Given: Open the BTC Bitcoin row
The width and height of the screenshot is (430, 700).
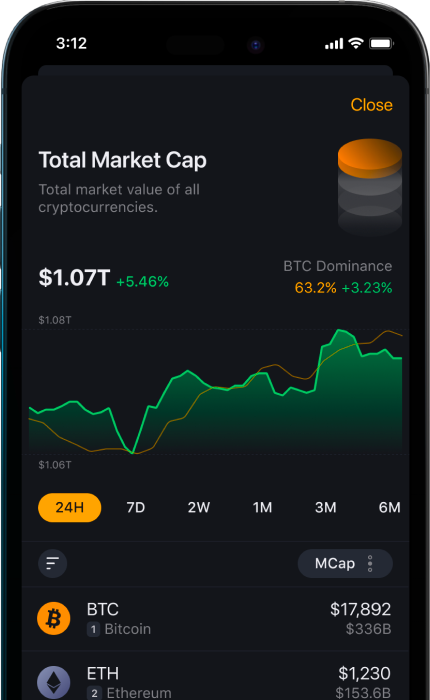Looking at the screenshot, I should point(215,619).
